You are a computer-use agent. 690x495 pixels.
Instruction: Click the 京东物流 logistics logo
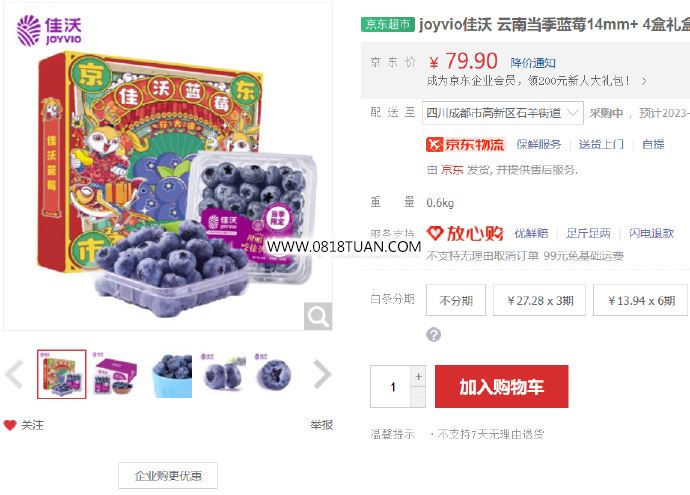[x=465, y=144]
